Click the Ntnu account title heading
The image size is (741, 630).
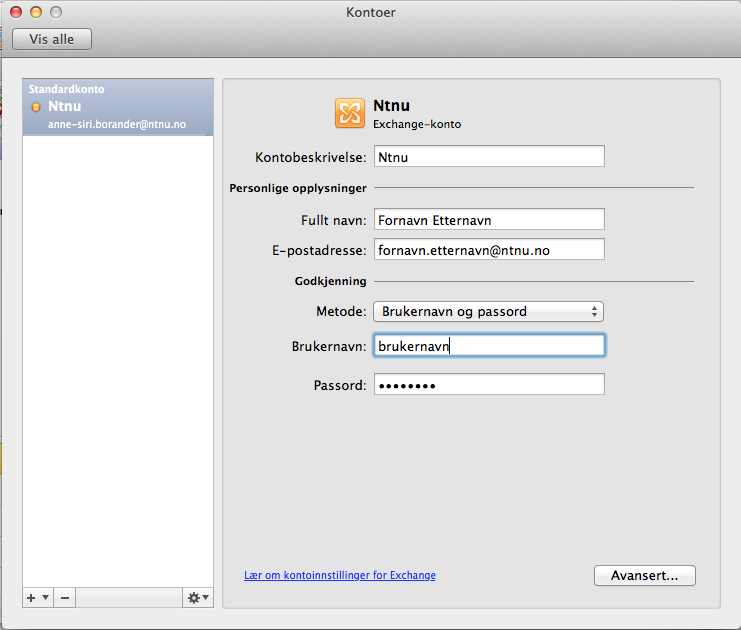click(391, 105)
